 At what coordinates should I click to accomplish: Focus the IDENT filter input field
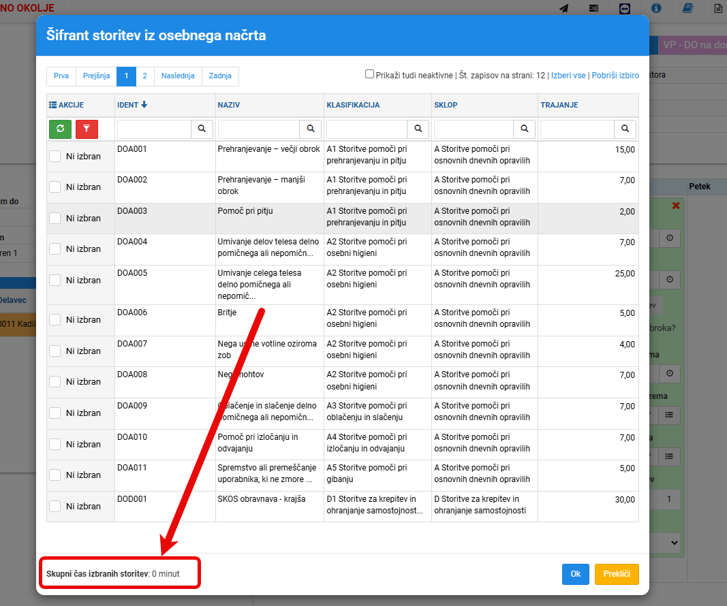point(154,129)
